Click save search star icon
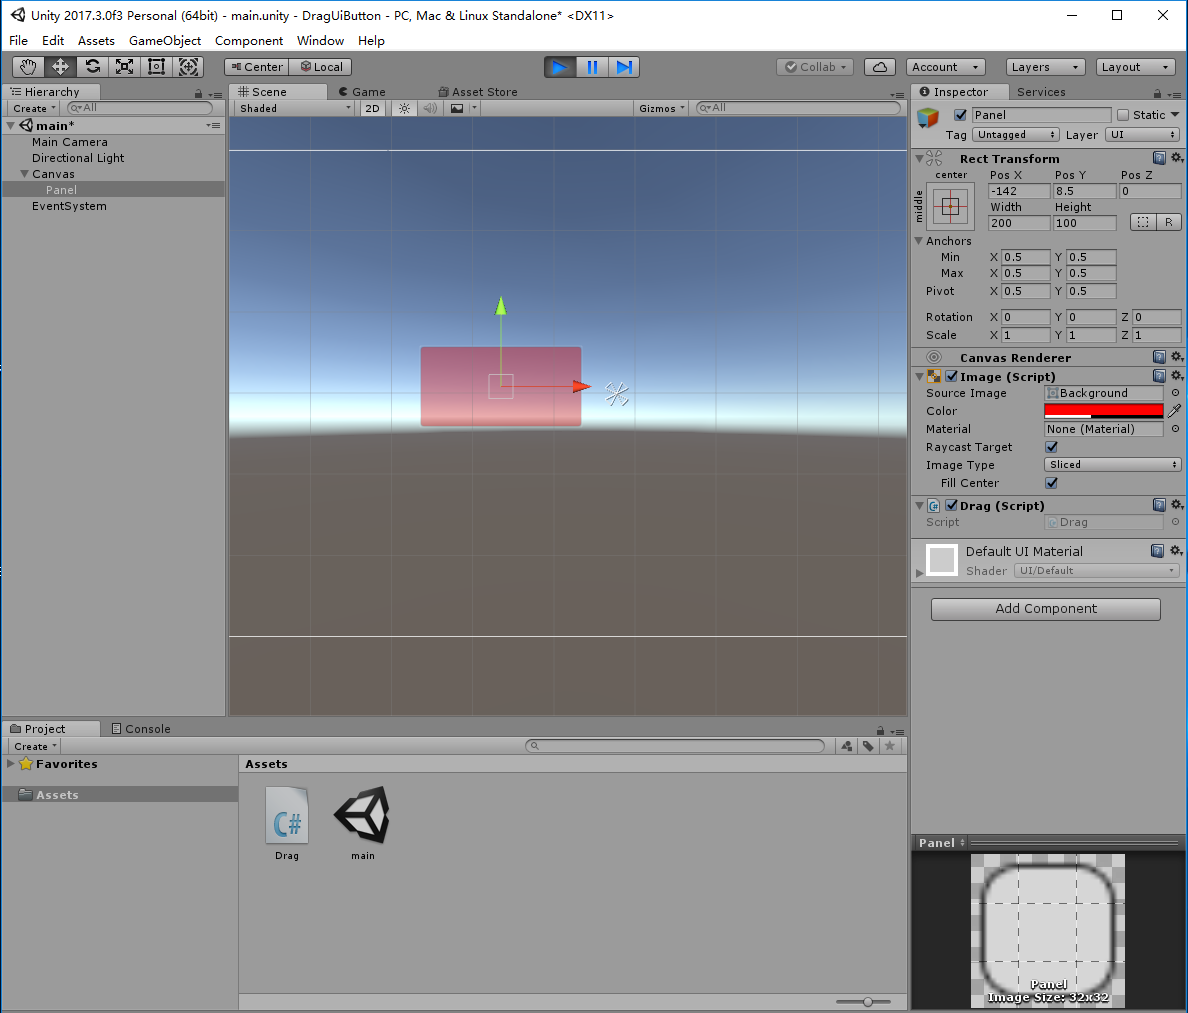This screenshot has height=1013, width=1188. coord(889,746)
